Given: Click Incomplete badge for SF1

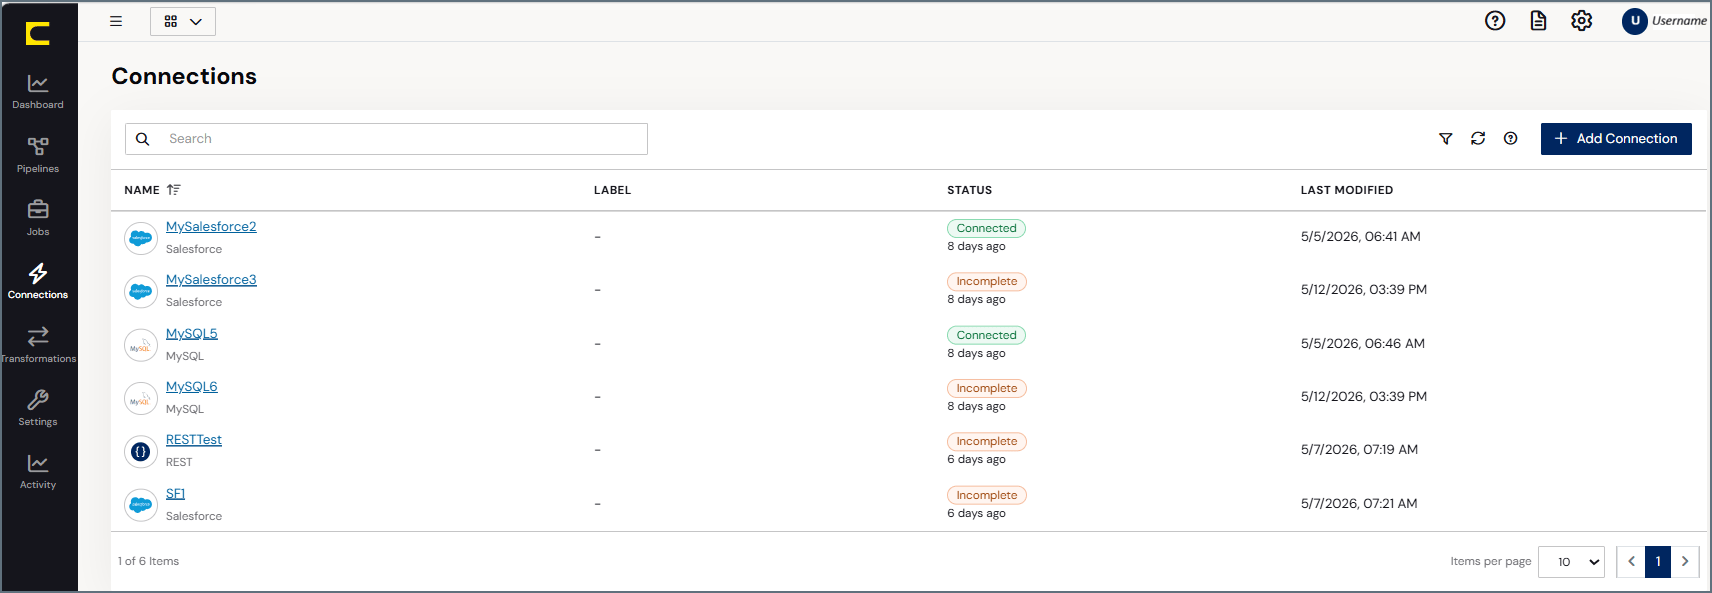Looking at the screenshot, I should (987, 495).
